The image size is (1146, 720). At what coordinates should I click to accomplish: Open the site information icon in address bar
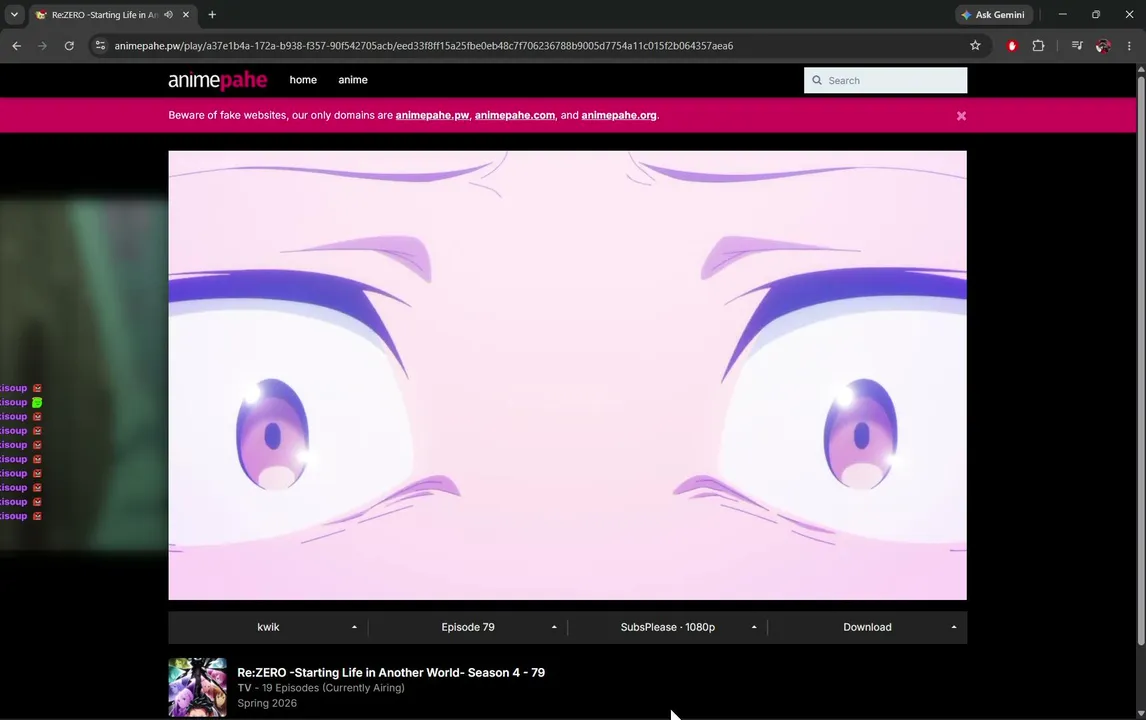(x=101, y=45)
